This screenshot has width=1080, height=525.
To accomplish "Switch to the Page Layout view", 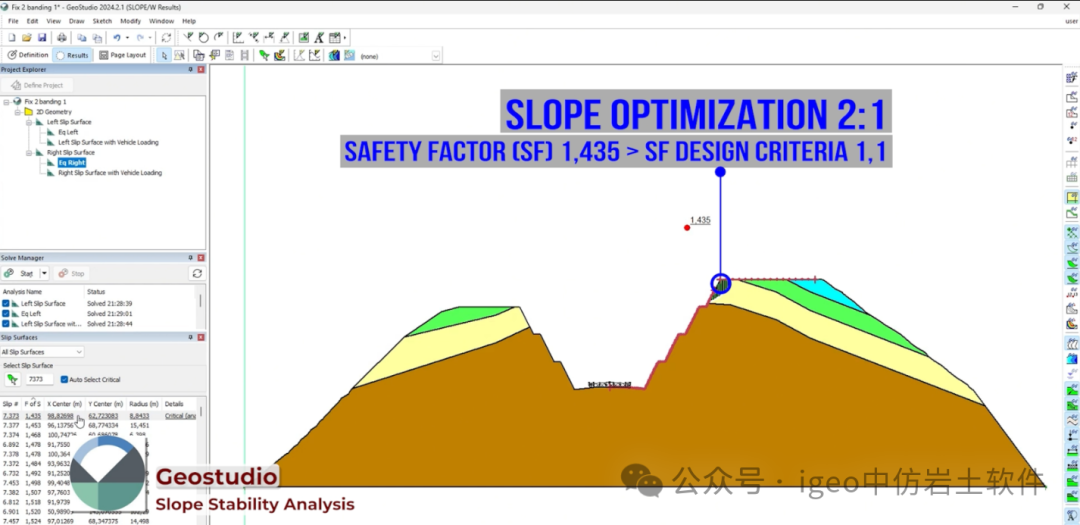I will coord(123,55).
